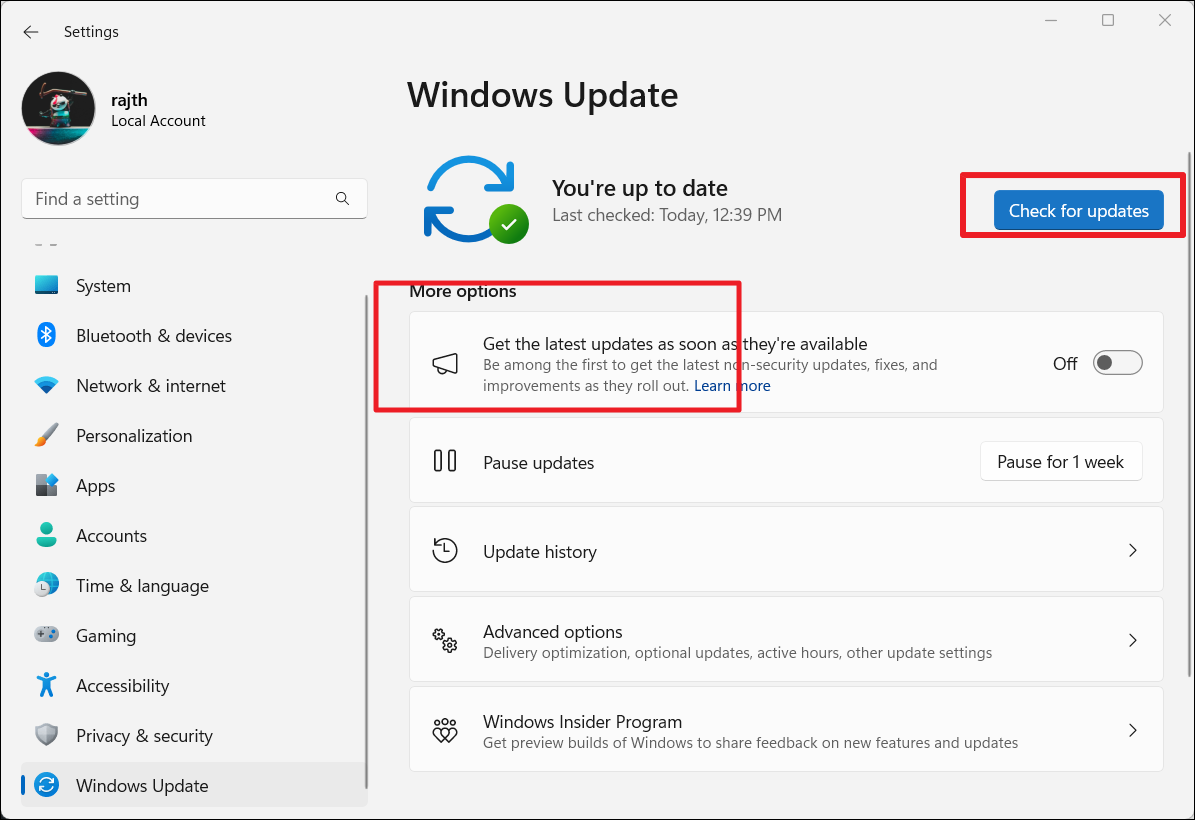
Task: Open Privacy & security label
Action: coord(144,736)
